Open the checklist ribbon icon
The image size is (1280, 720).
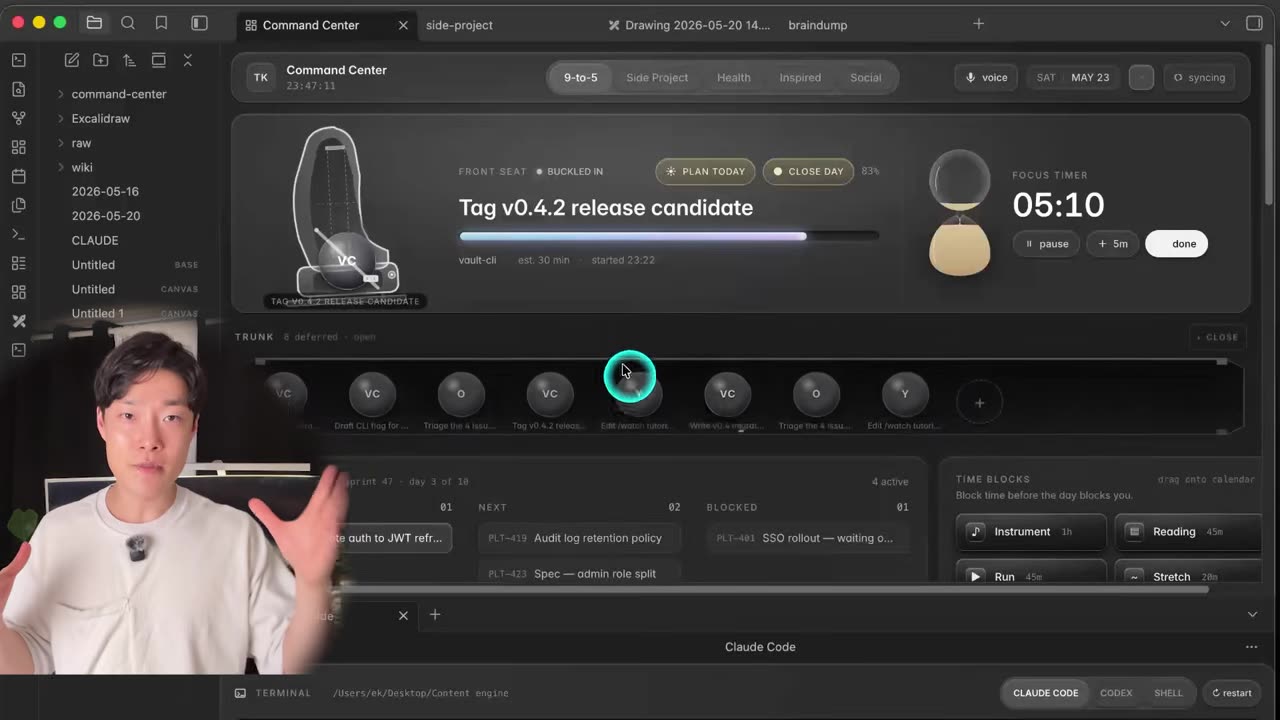(x=18, y=263)
